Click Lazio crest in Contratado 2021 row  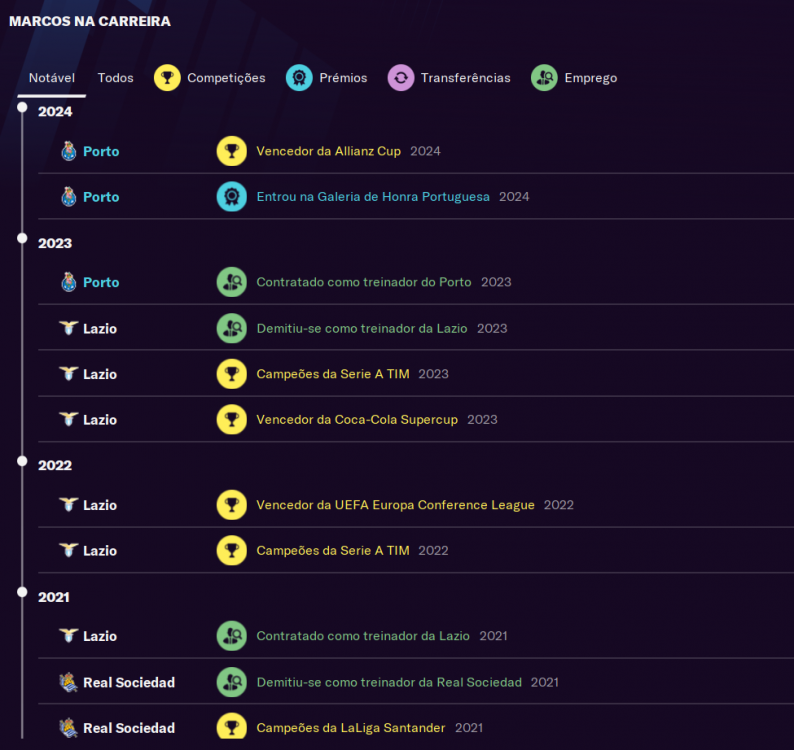coord(69,636)
